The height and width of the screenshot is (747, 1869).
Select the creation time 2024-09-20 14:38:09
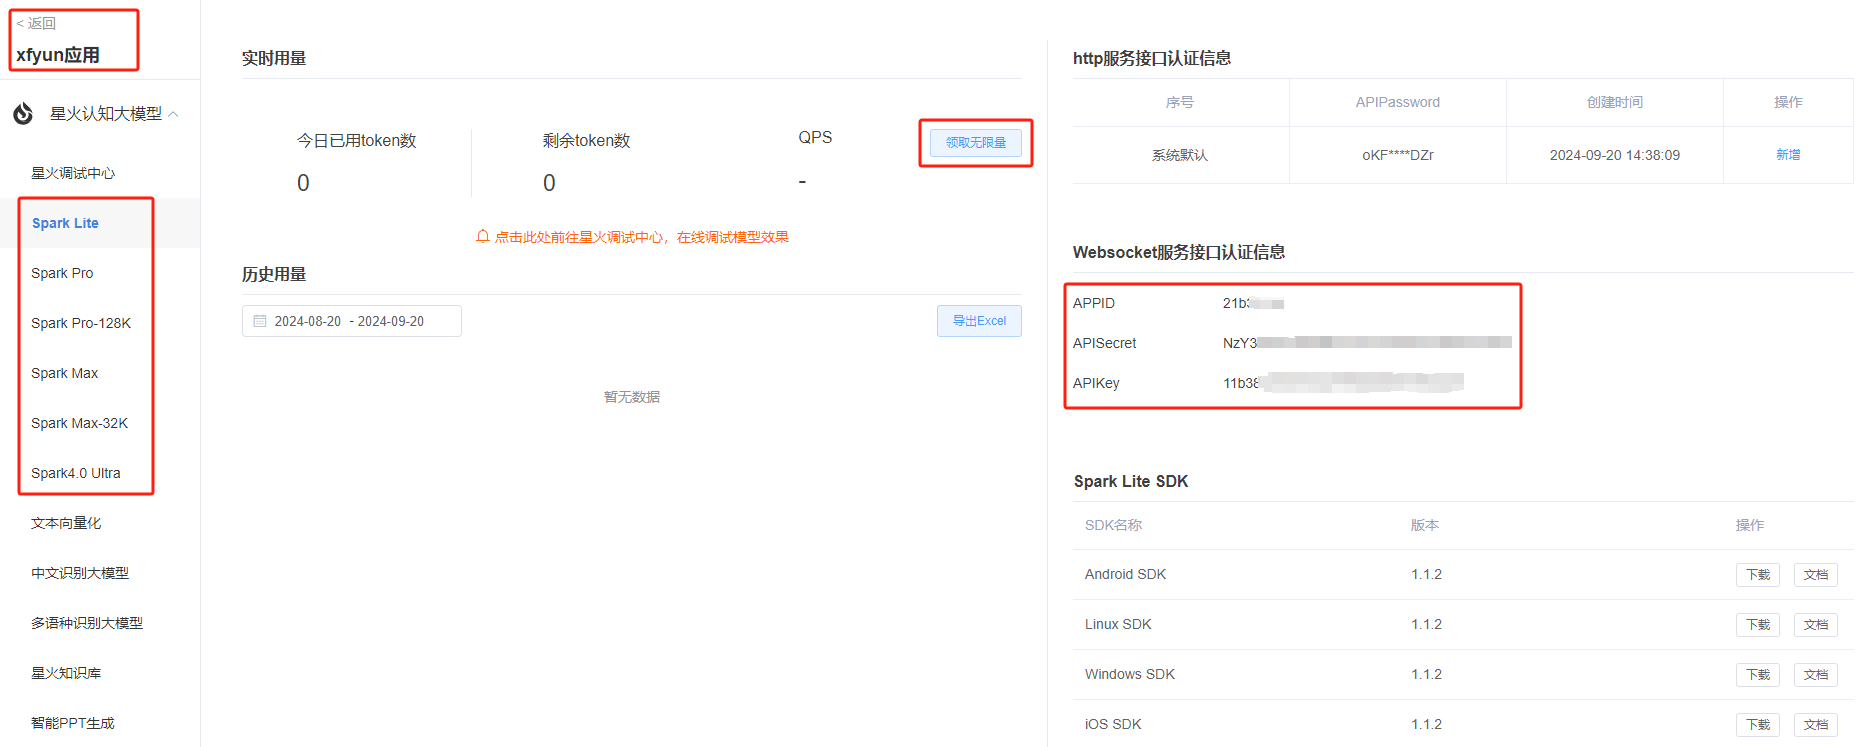coord(1615,155)
